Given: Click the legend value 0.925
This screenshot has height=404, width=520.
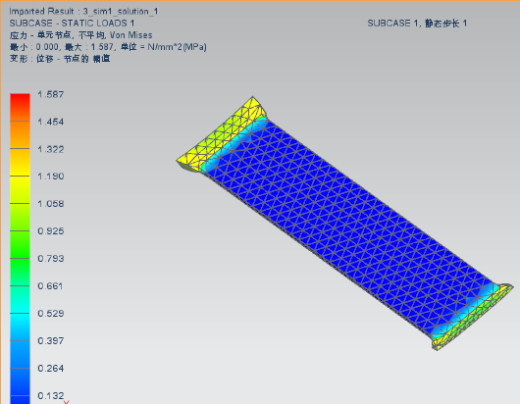Looking at the screenshot, I should pyautogui.click(x=50, y=231).
